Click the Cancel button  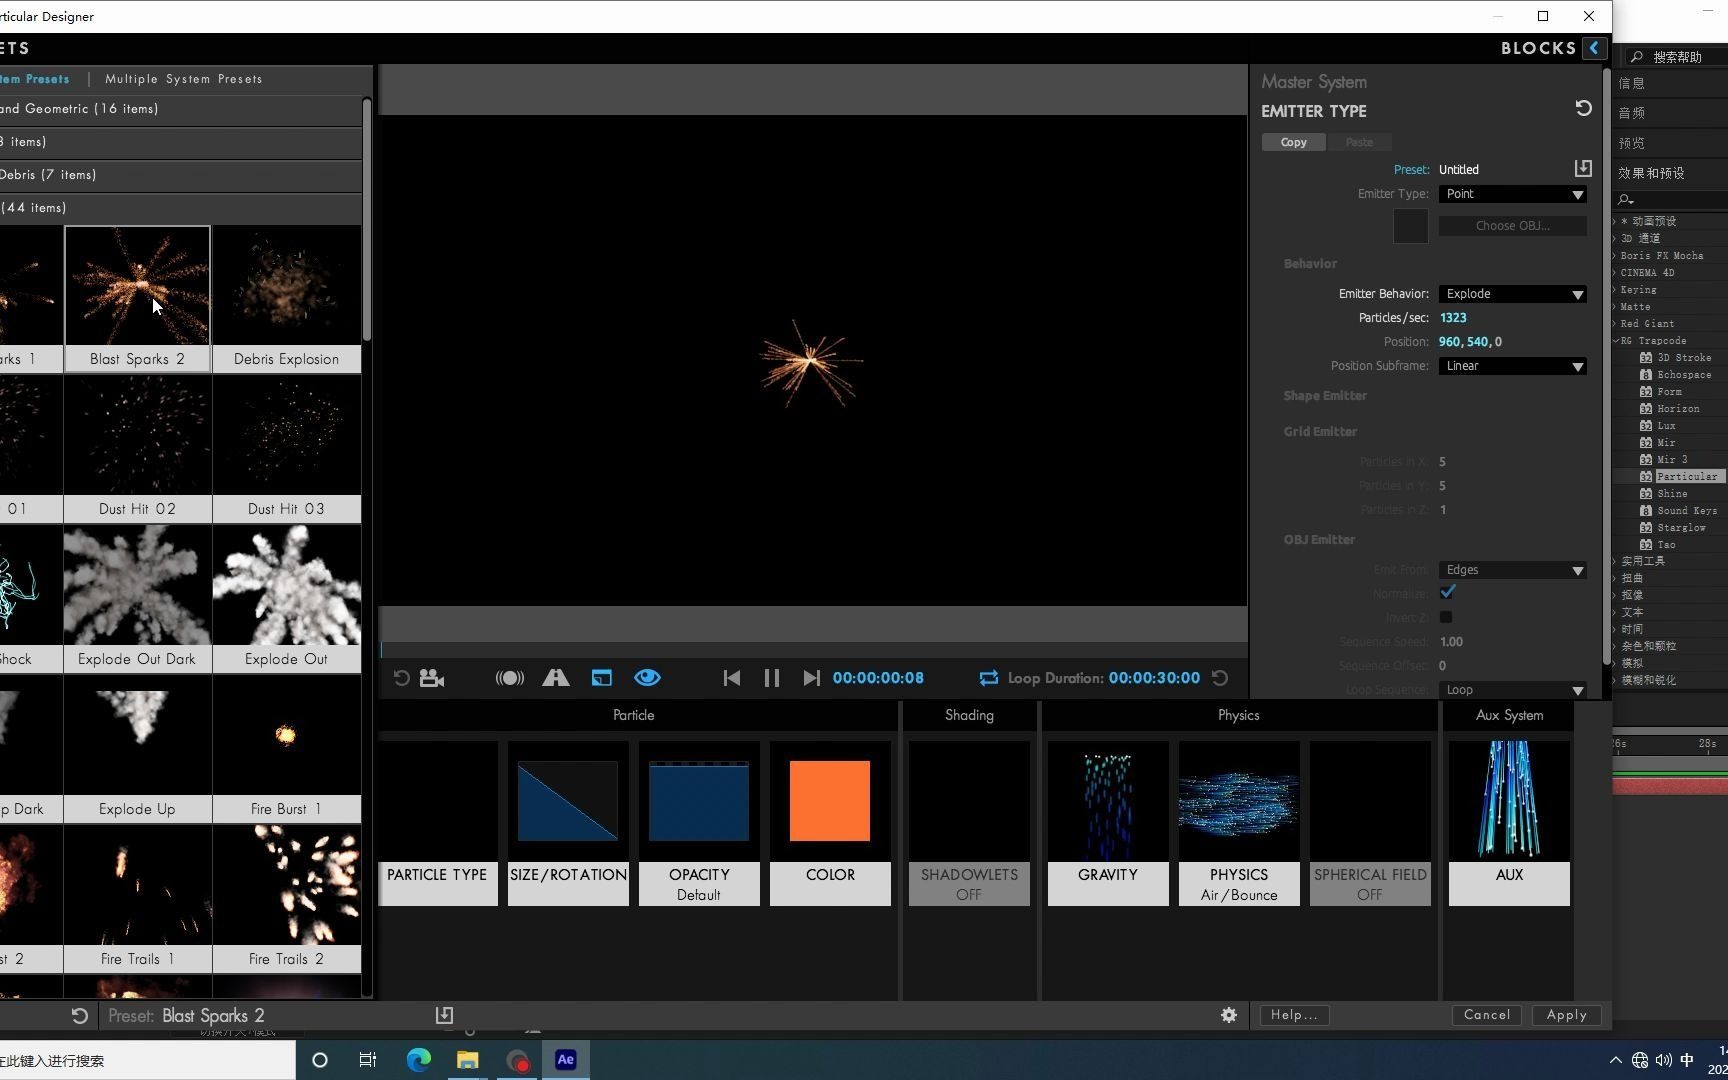point(1487,1015)
